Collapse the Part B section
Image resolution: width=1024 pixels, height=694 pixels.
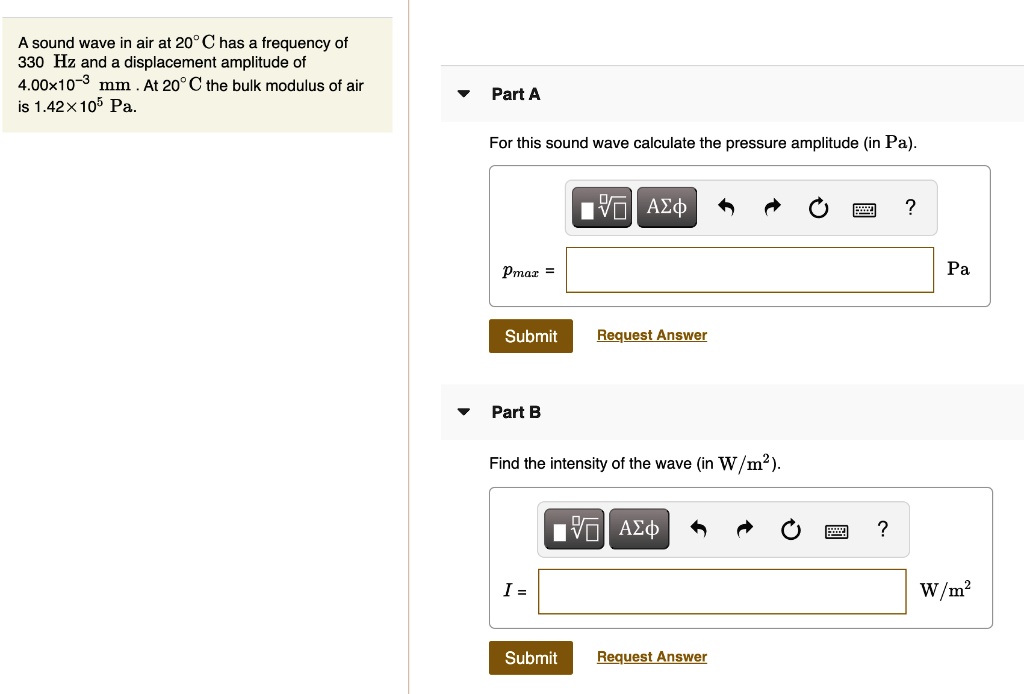(463, 412)
